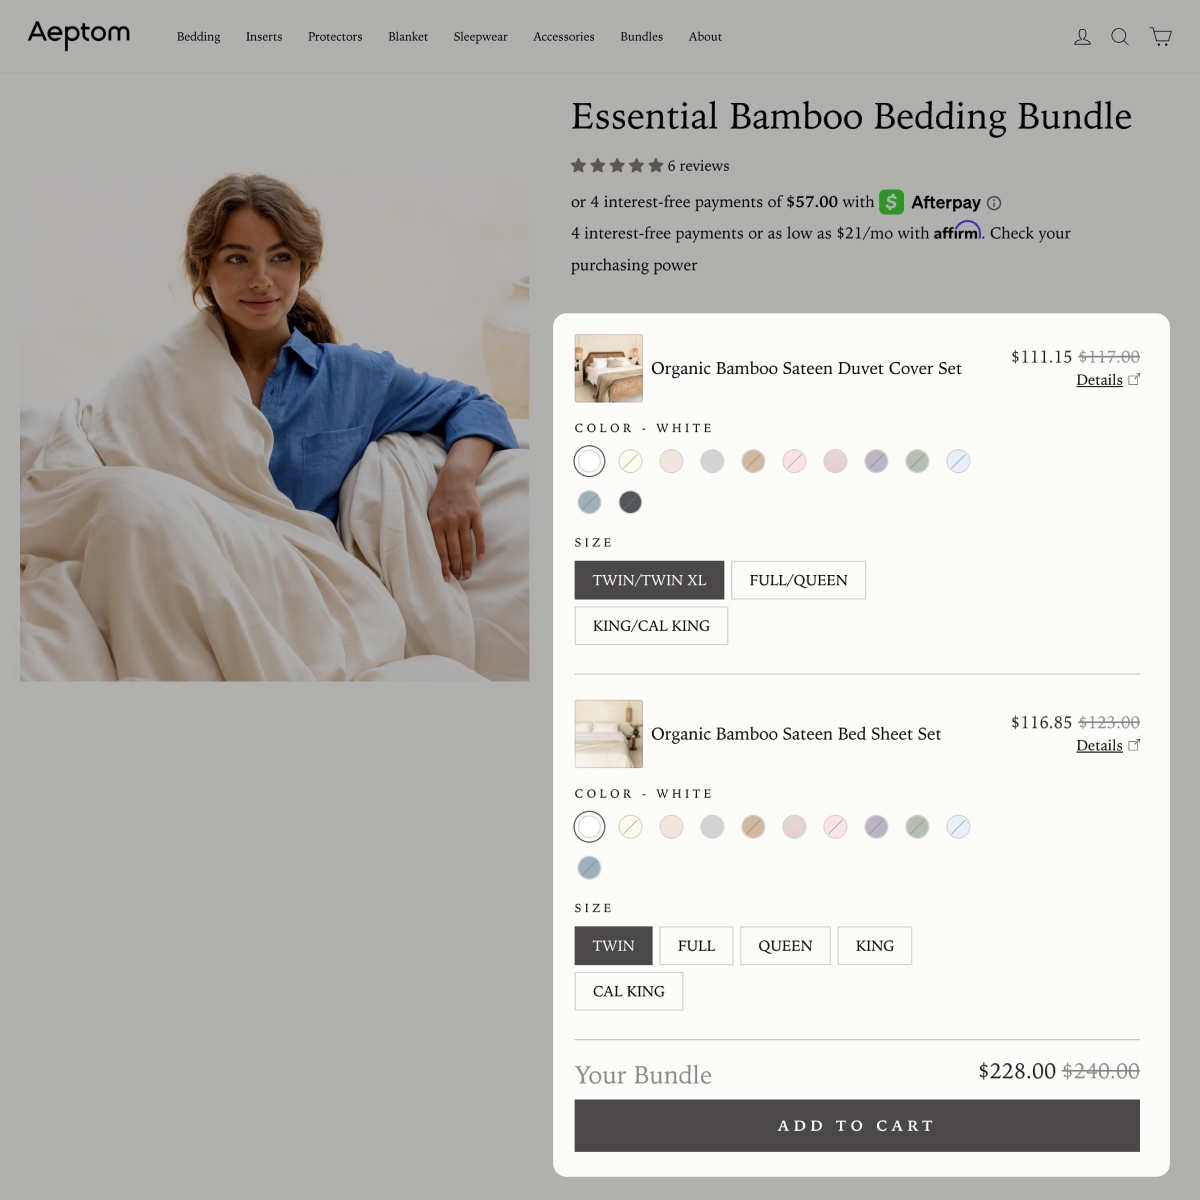The image size is (1200, 1200).
Task: Click Duvet Cover Set Details external icon
Action: click(x=1134, y=380)
